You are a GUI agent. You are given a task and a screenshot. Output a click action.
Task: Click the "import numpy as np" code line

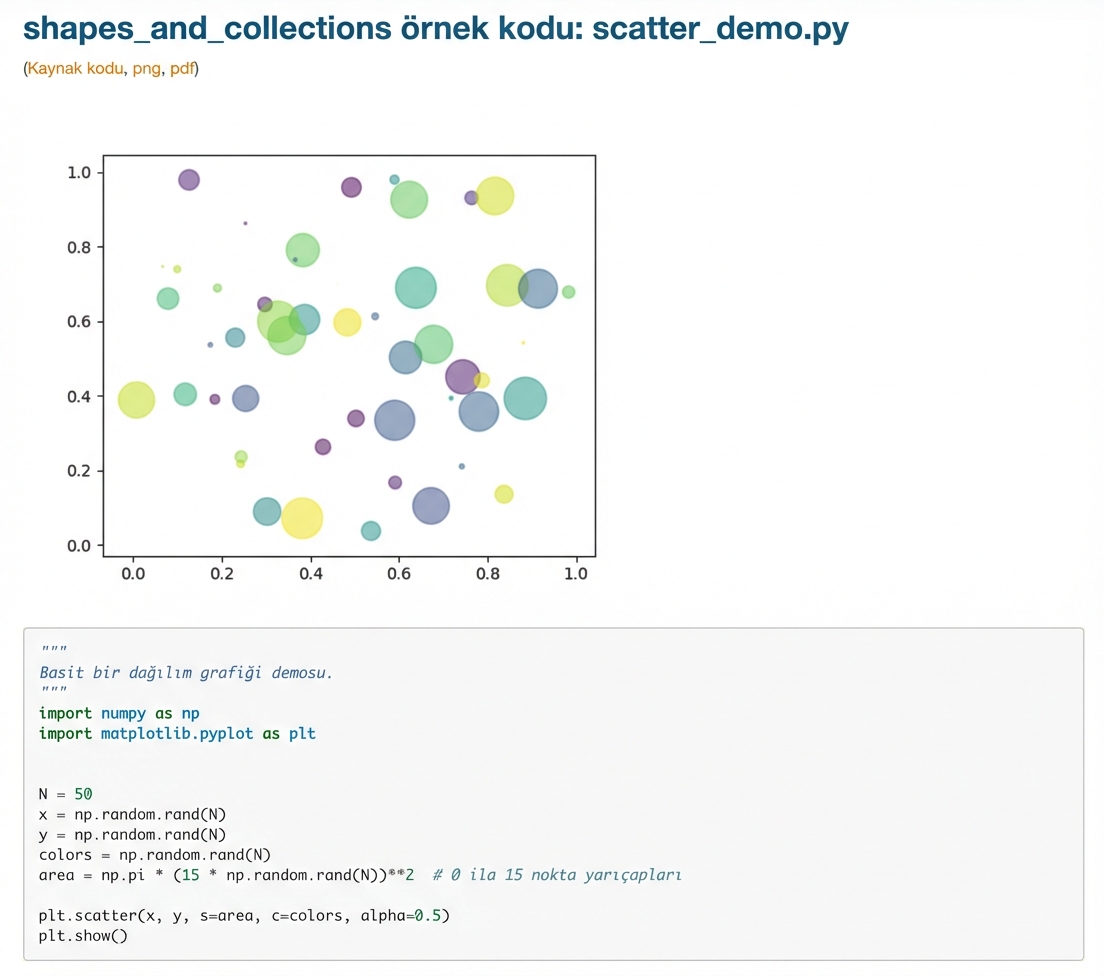click(119, 713)
